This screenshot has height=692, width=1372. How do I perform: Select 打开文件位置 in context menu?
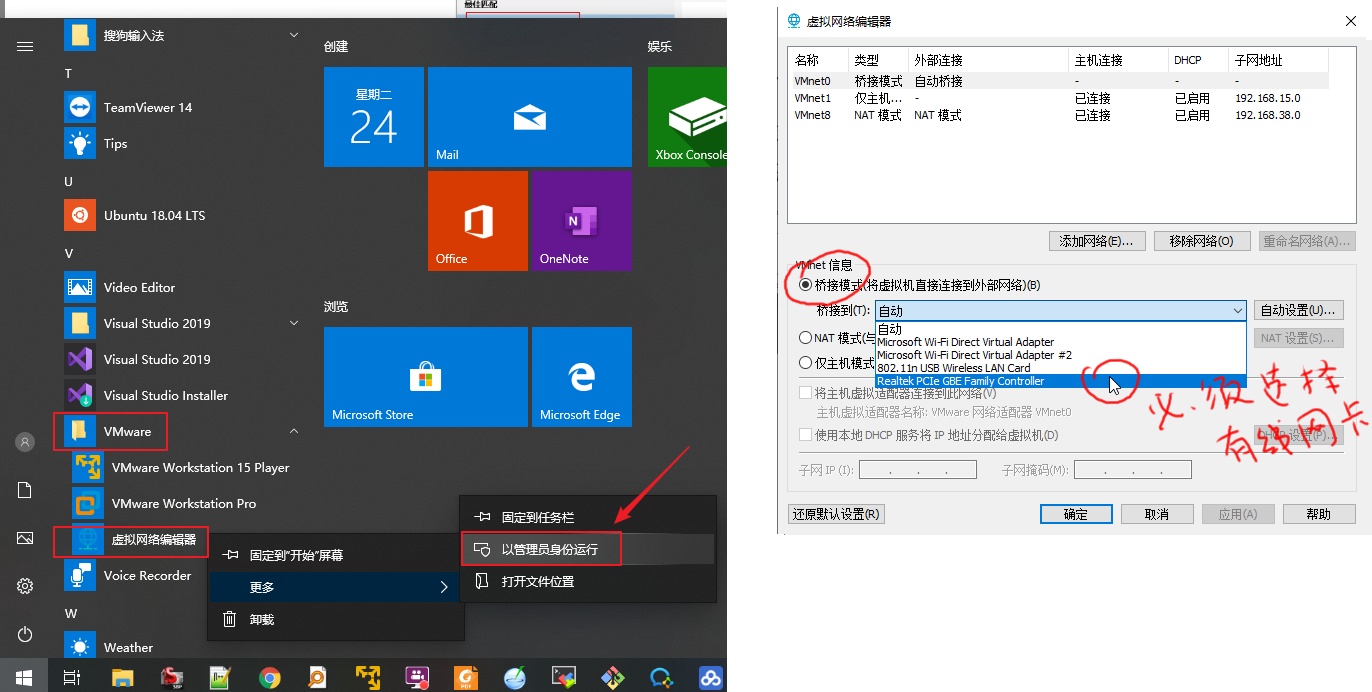click(x=588, y=581)
